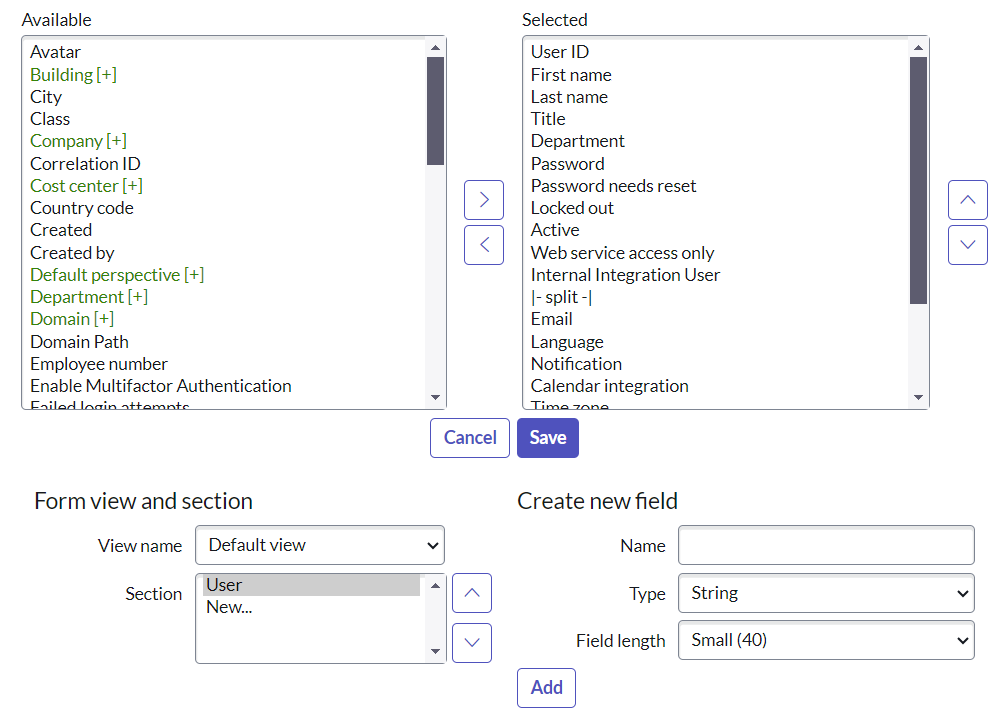Open the View name dropdown
Screen dimensions: 1005x718
pyautogui.click(x=320, y=545)
